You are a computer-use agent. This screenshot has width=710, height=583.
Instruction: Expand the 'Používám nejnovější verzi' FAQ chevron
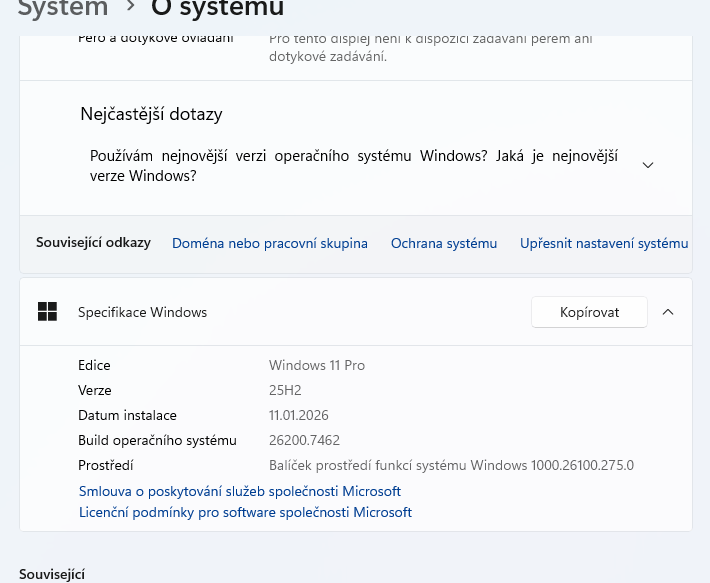(x=648, y=165)
